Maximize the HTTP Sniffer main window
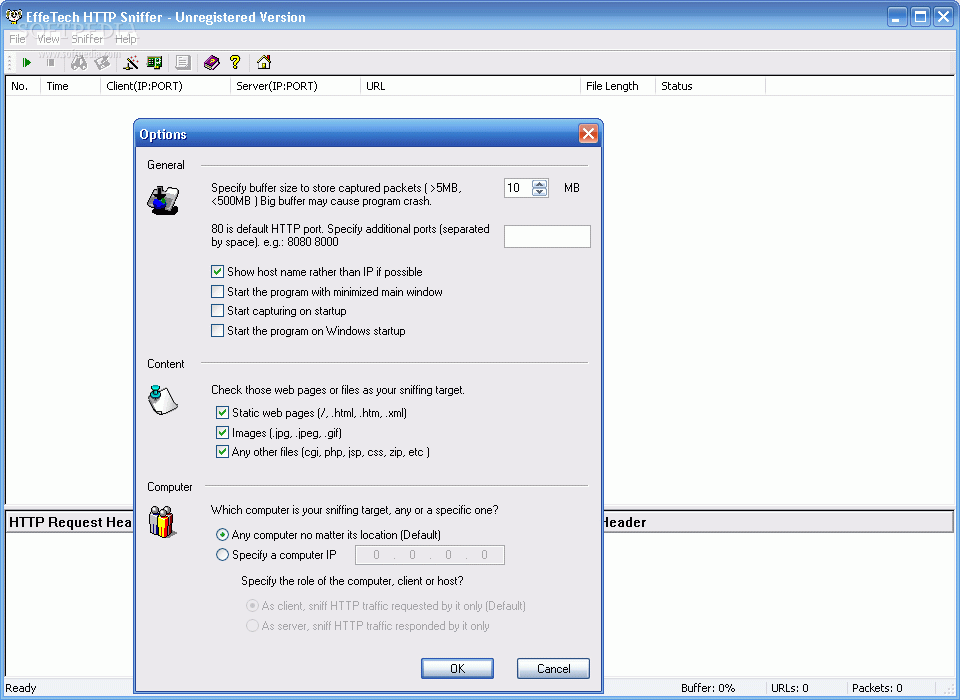 [920, 17]
